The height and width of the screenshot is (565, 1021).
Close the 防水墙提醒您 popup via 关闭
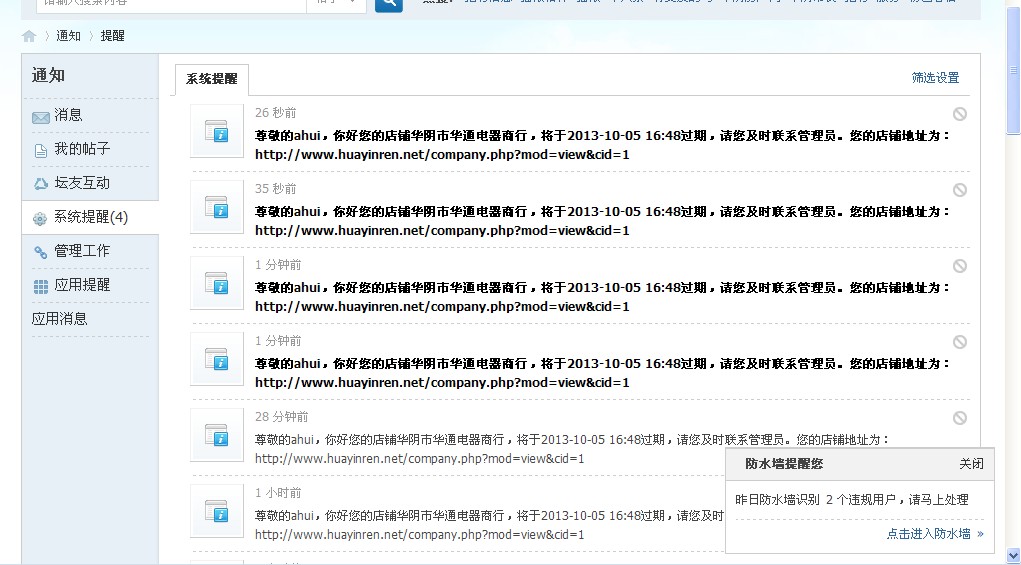971,464
